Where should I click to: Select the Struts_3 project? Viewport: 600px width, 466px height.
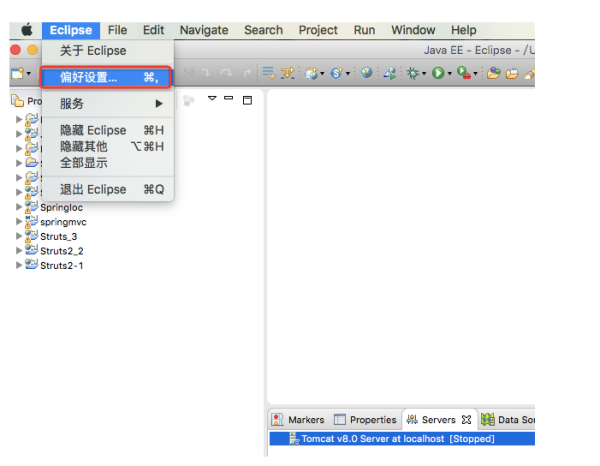point(59,236)
